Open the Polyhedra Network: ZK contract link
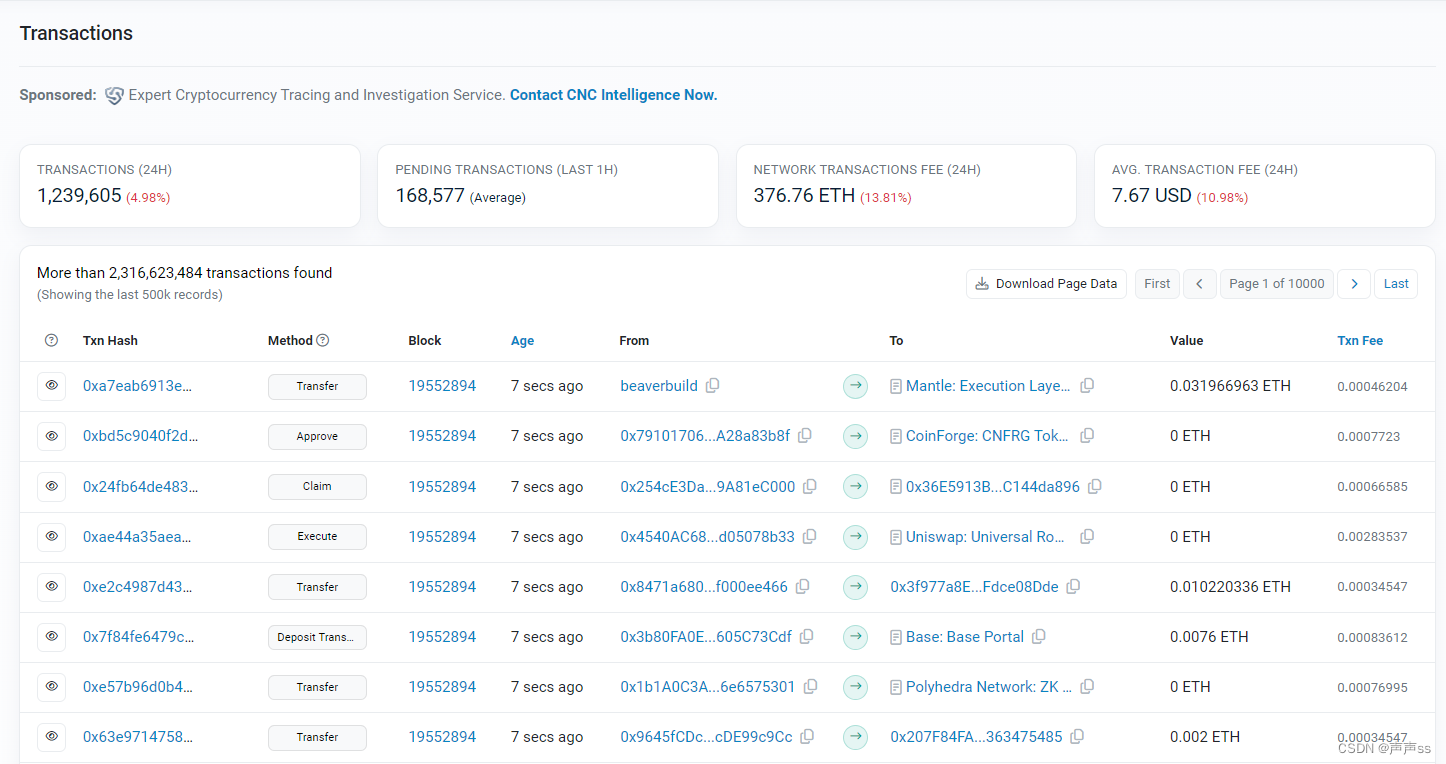Screen dimensions: 1446x764 (989, 686)
